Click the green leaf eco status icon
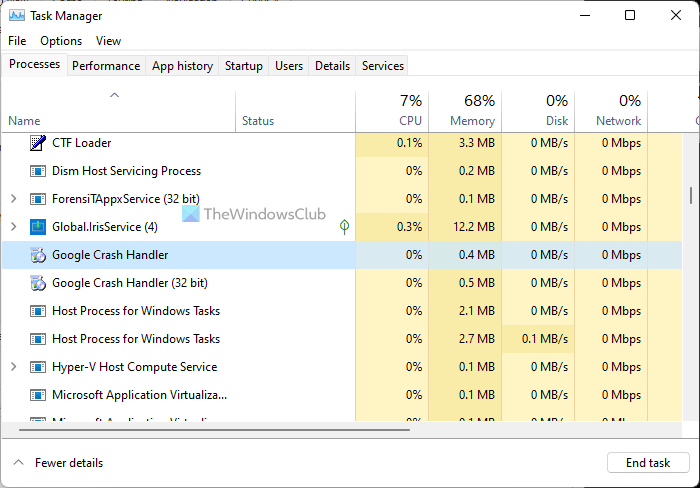The height and width of the screenshot is (488, 700). (x=345, y=227)
